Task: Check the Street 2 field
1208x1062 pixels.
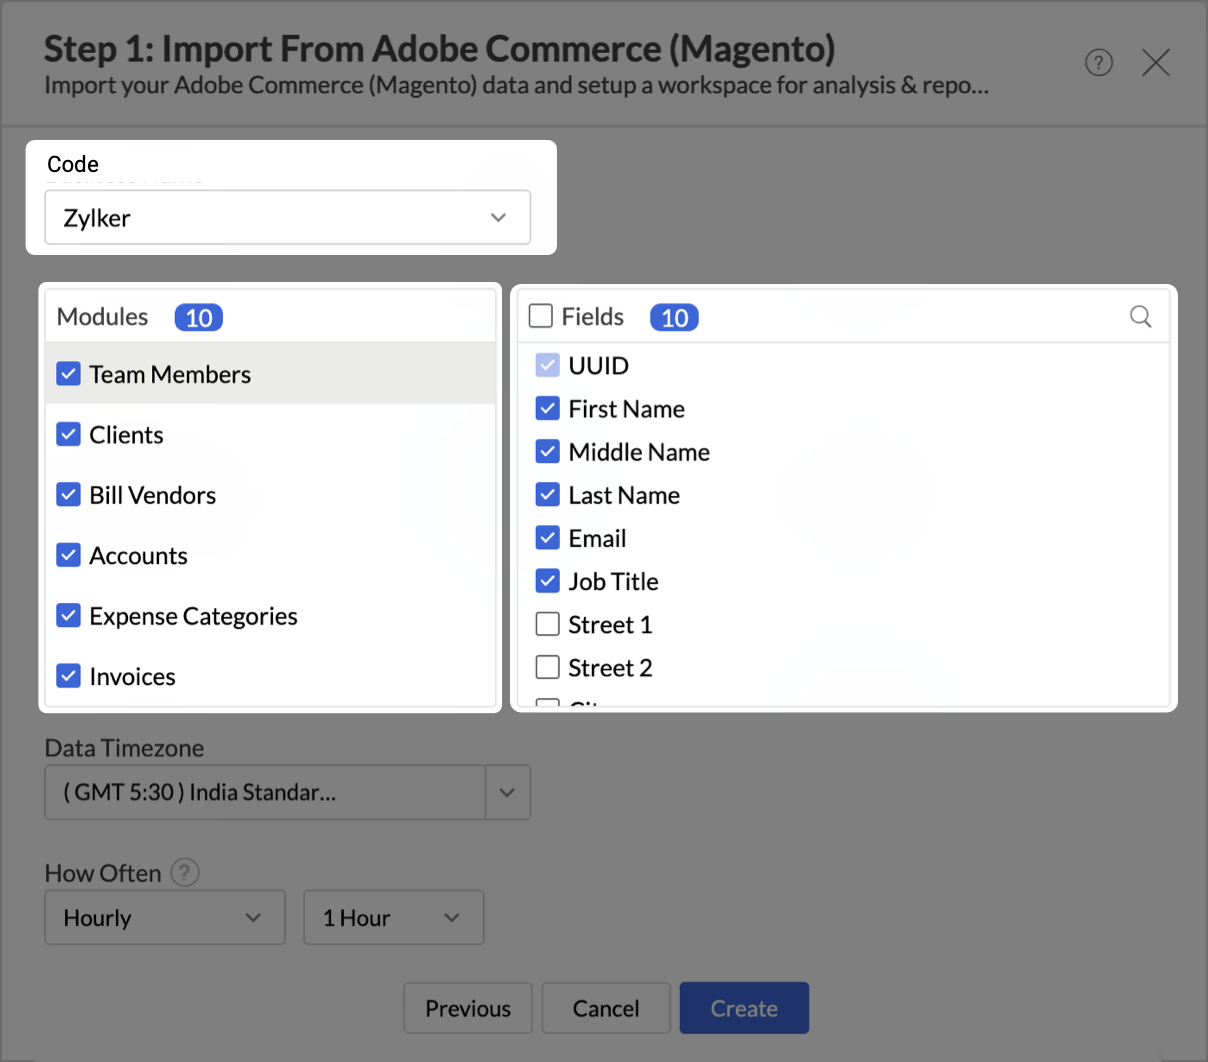Action: tap(548, 667)
